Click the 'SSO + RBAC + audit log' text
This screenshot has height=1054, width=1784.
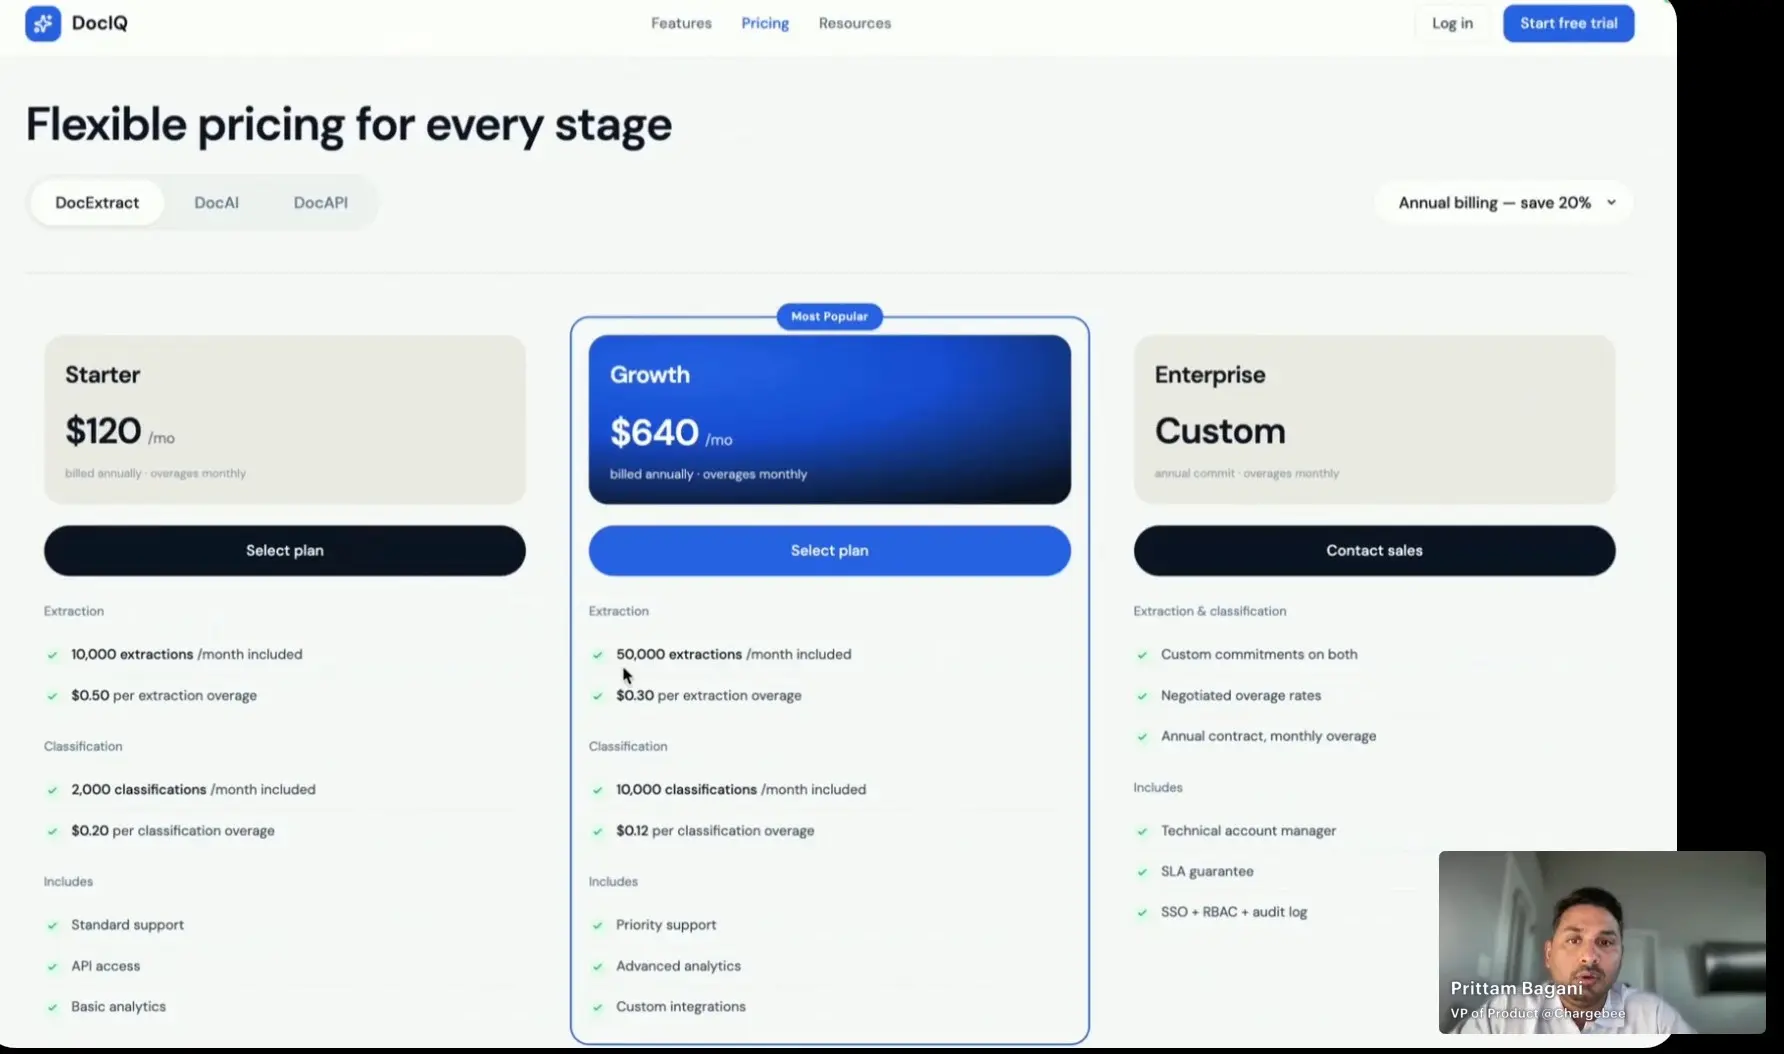point(1234,912)
